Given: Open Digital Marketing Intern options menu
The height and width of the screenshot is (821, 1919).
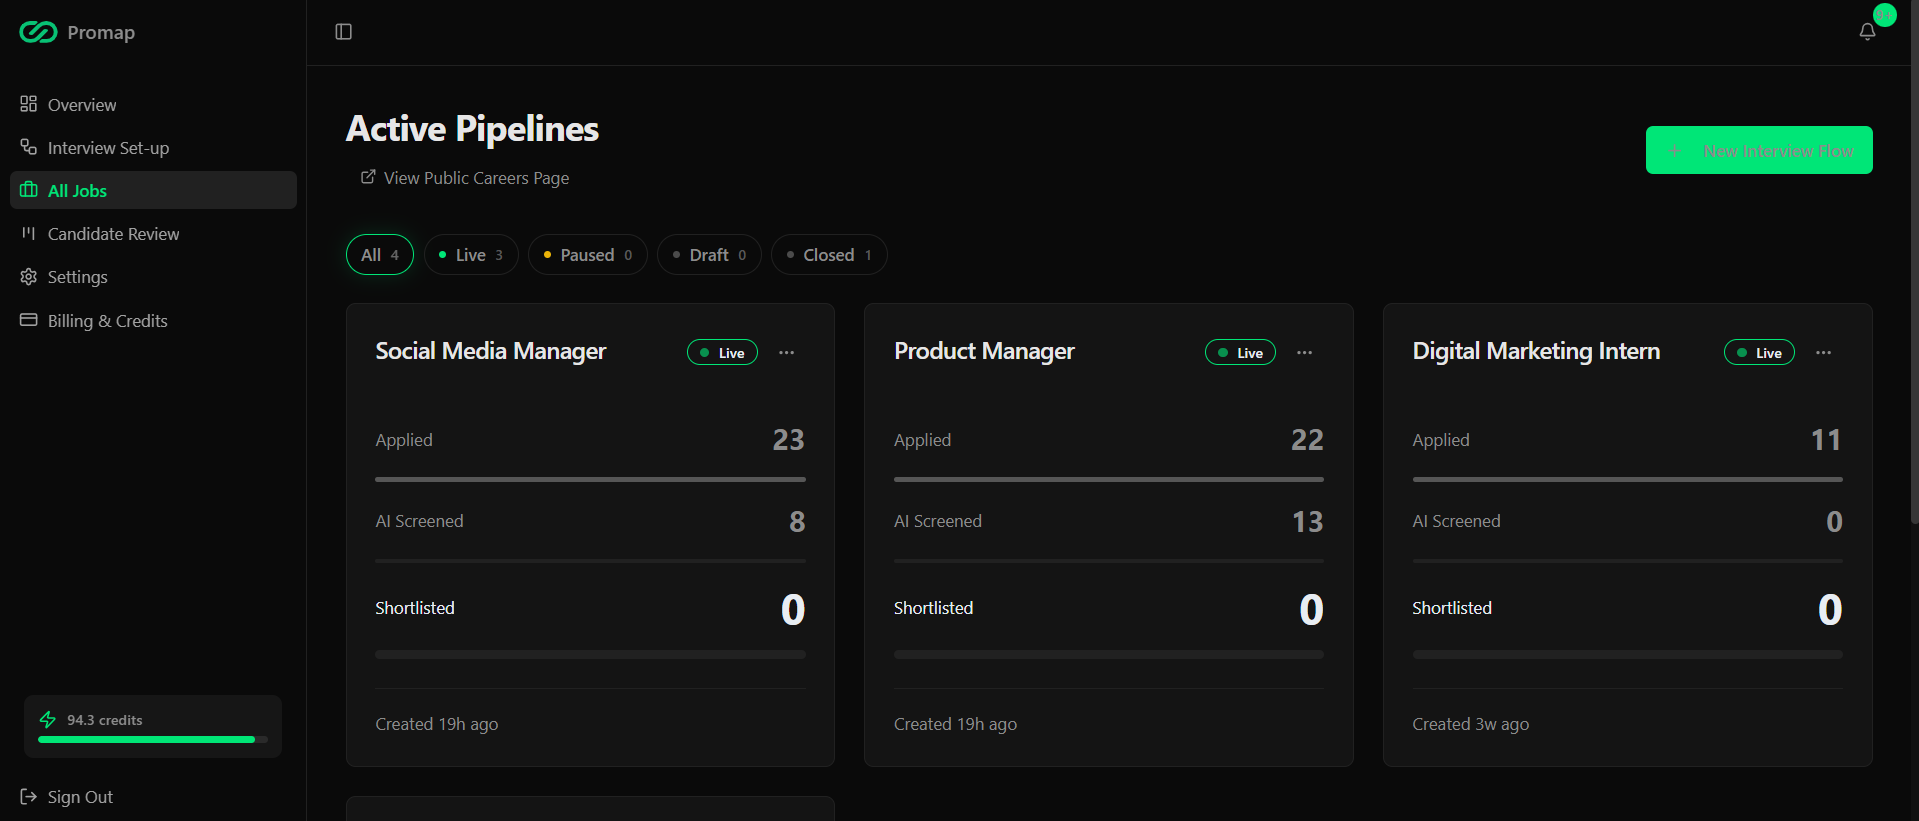Looking at the screenshot, I should pos(1824,352).
